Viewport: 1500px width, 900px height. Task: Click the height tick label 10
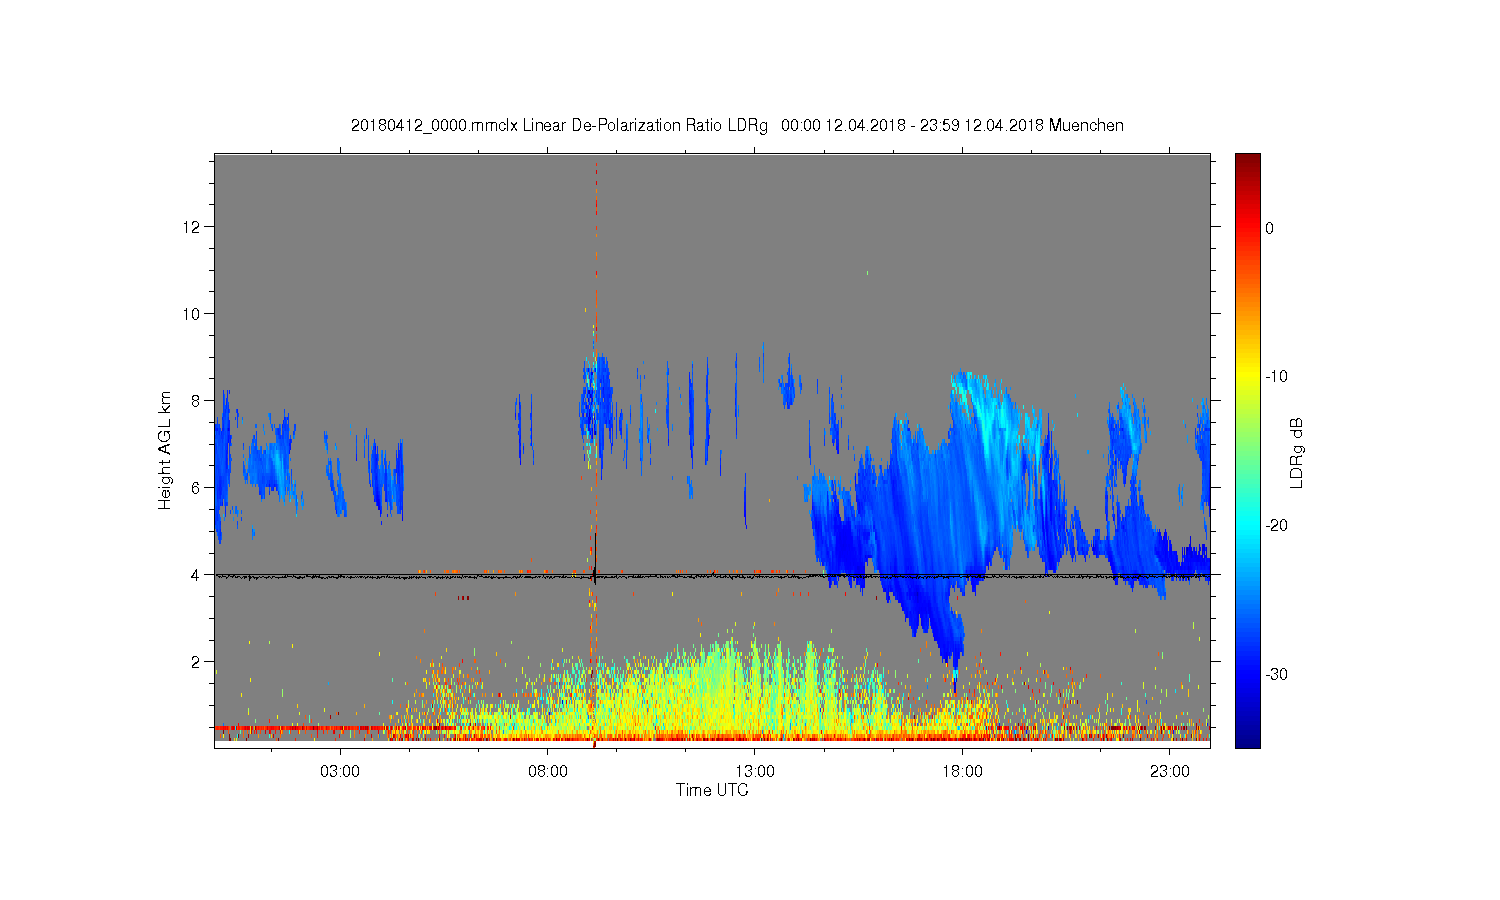[x=191, y=314]
